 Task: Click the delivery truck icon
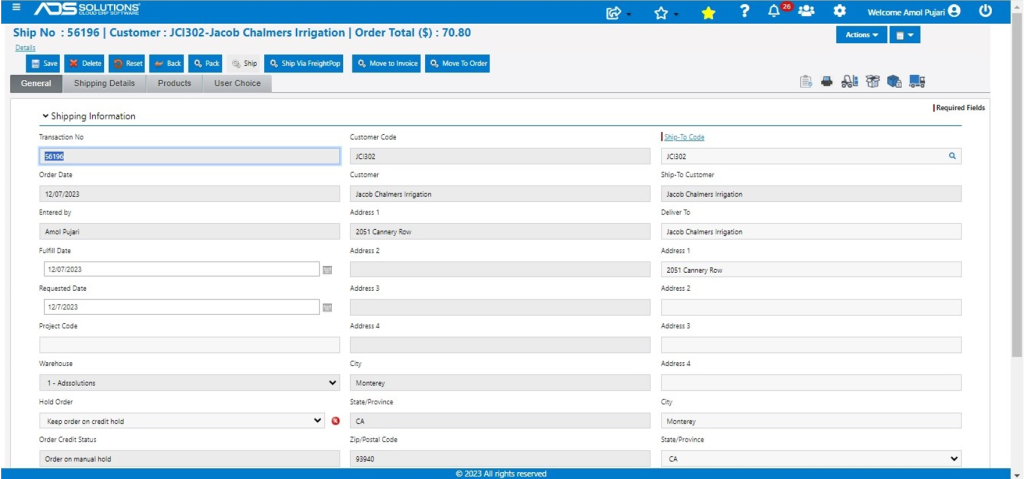click(918, 82)
